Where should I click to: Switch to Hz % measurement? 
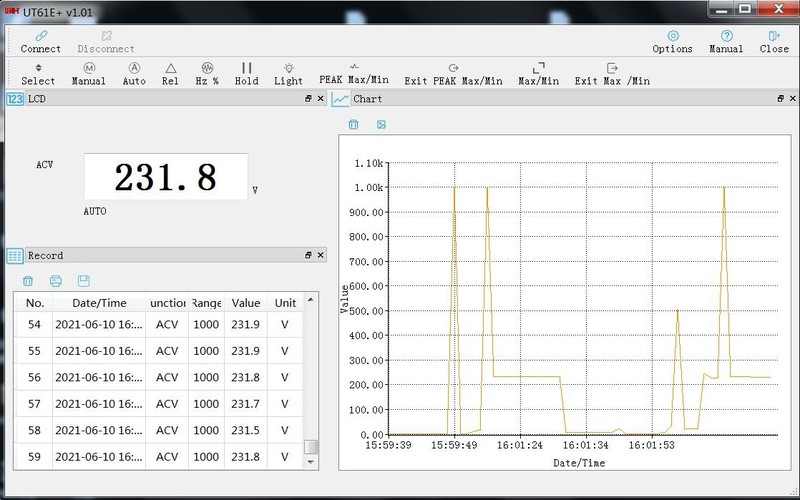[208, 74]
